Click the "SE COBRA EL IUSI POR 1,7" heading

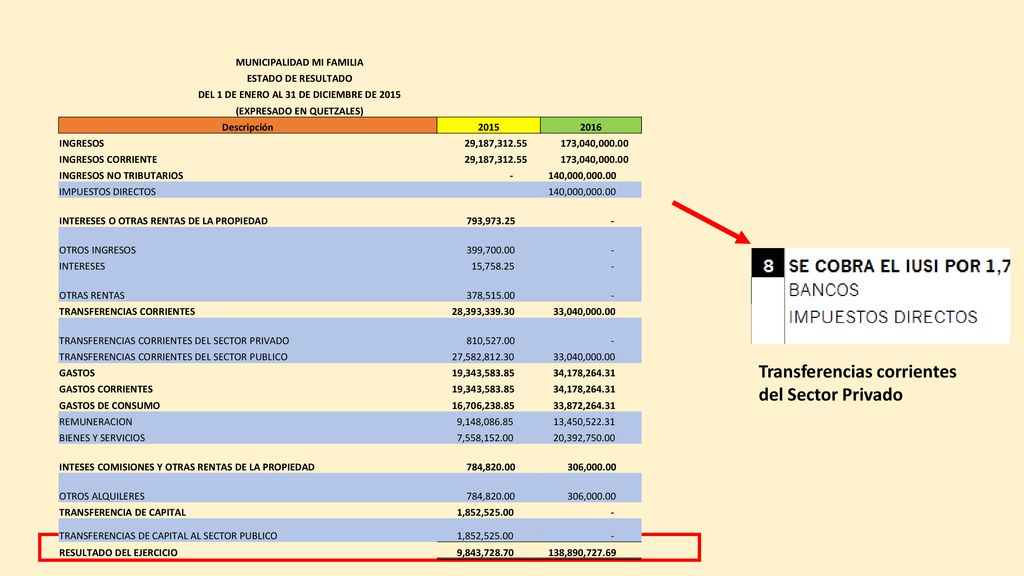click(899, 266)
